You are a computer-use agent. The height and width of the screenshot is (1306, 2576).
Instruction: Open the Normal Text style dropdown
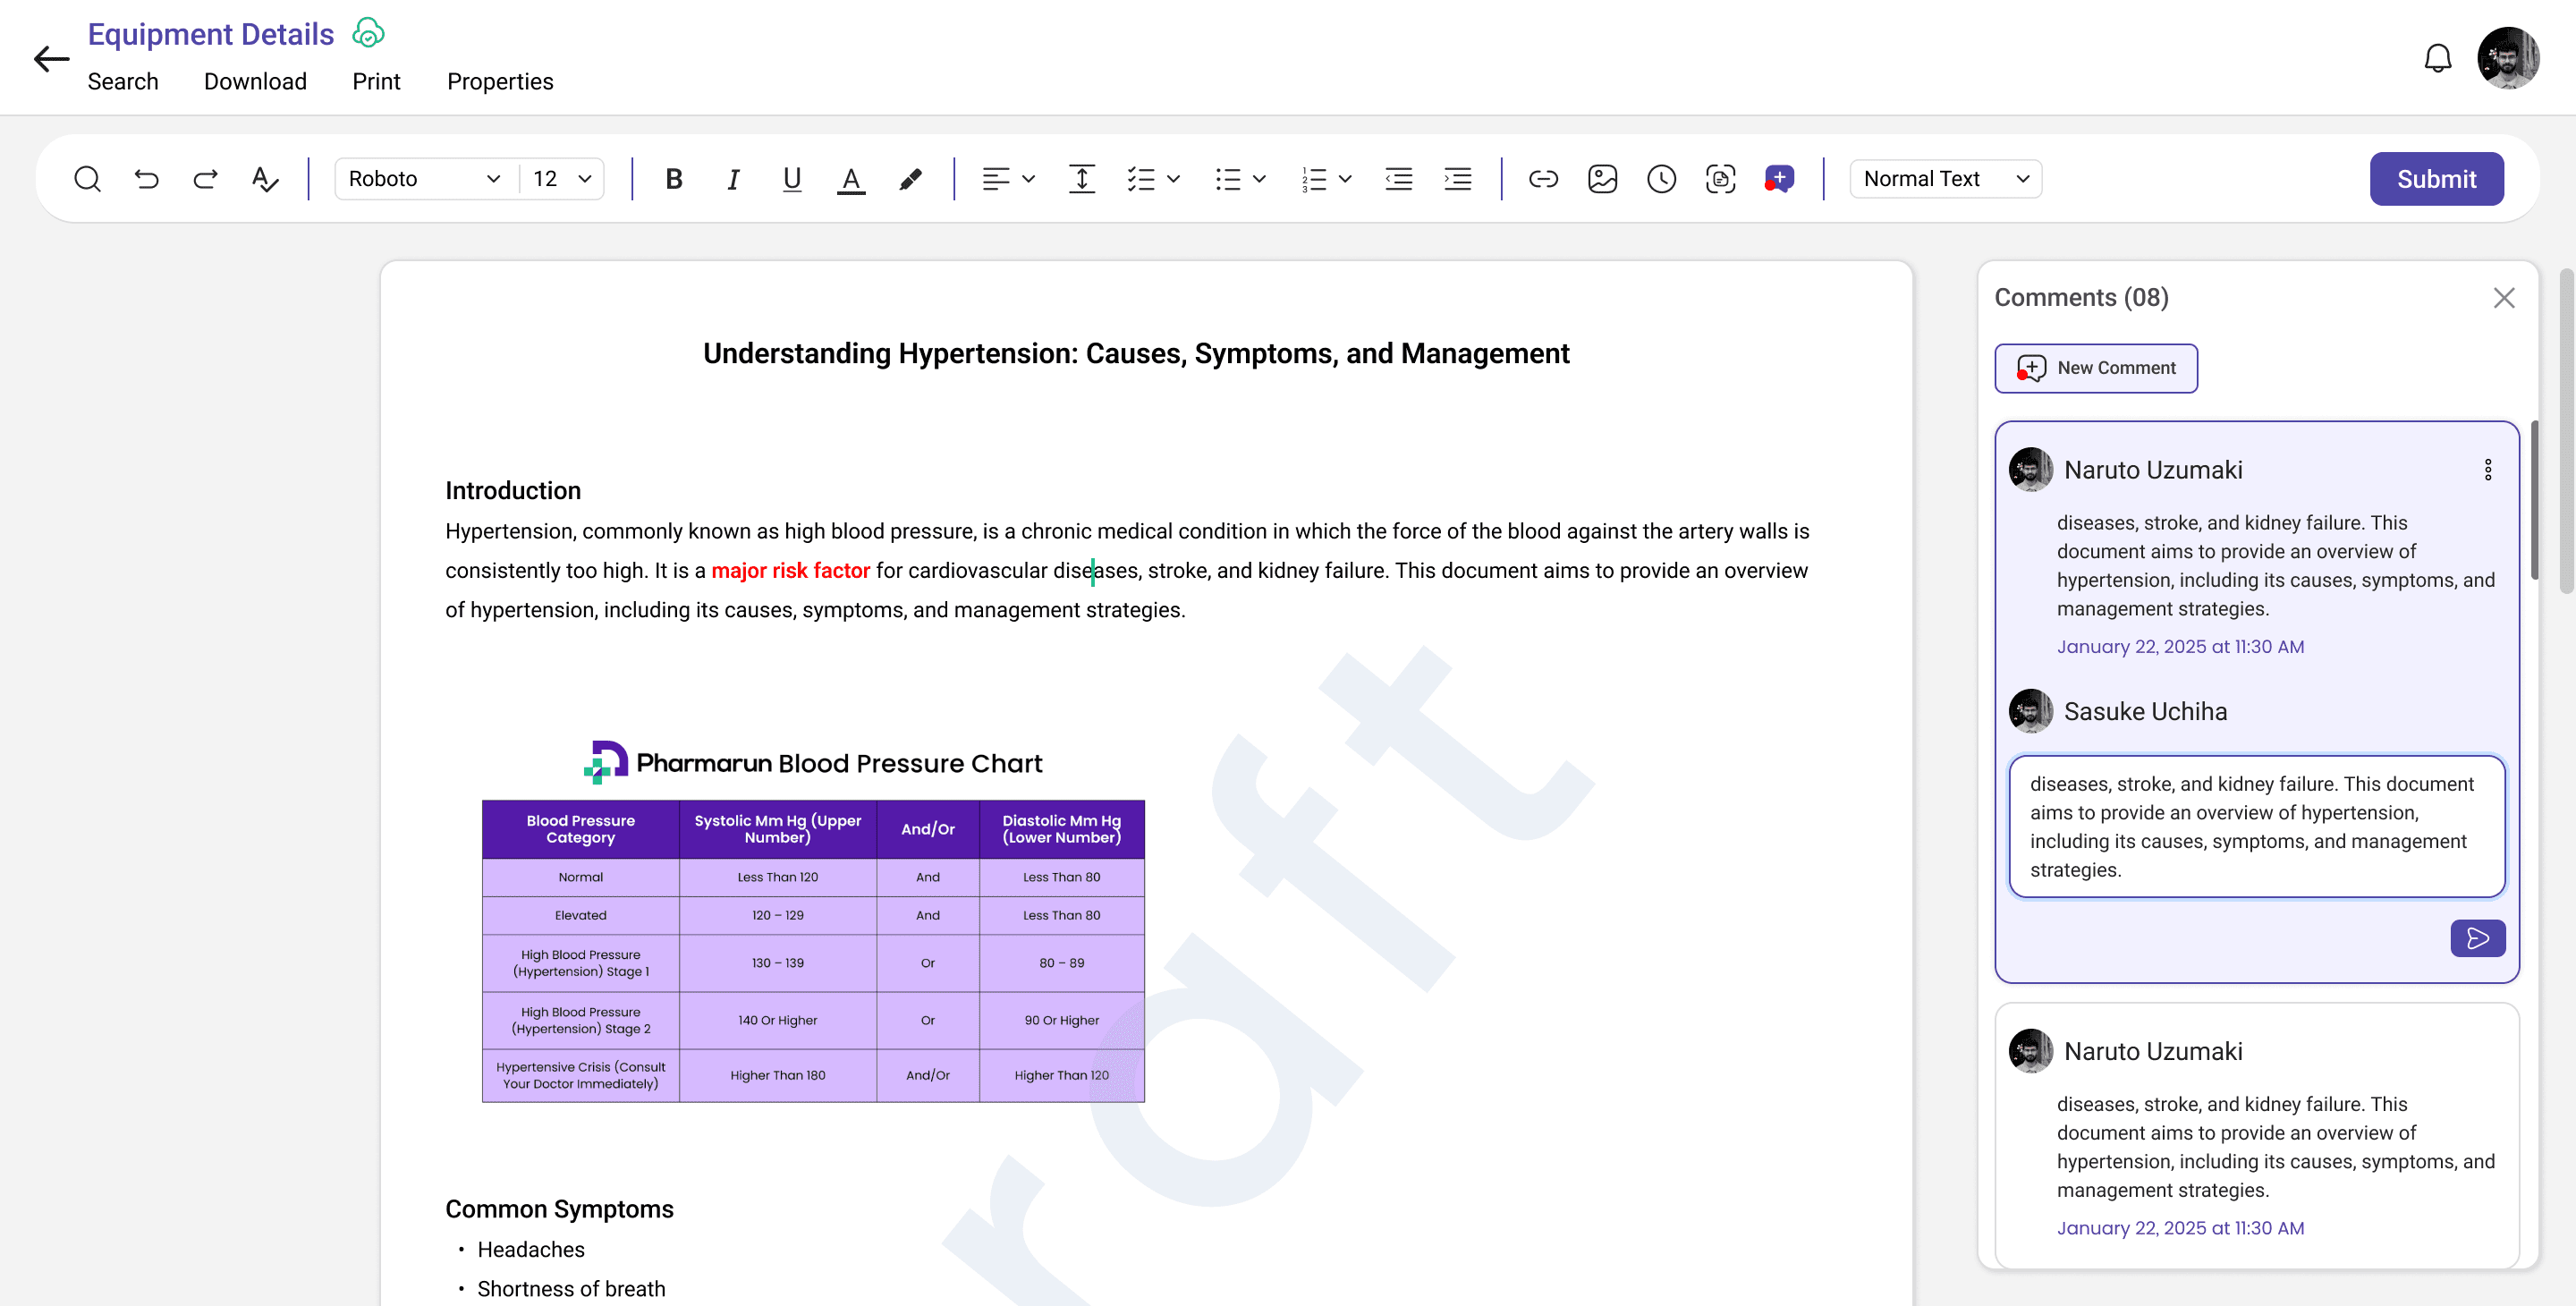point(1945,179)
